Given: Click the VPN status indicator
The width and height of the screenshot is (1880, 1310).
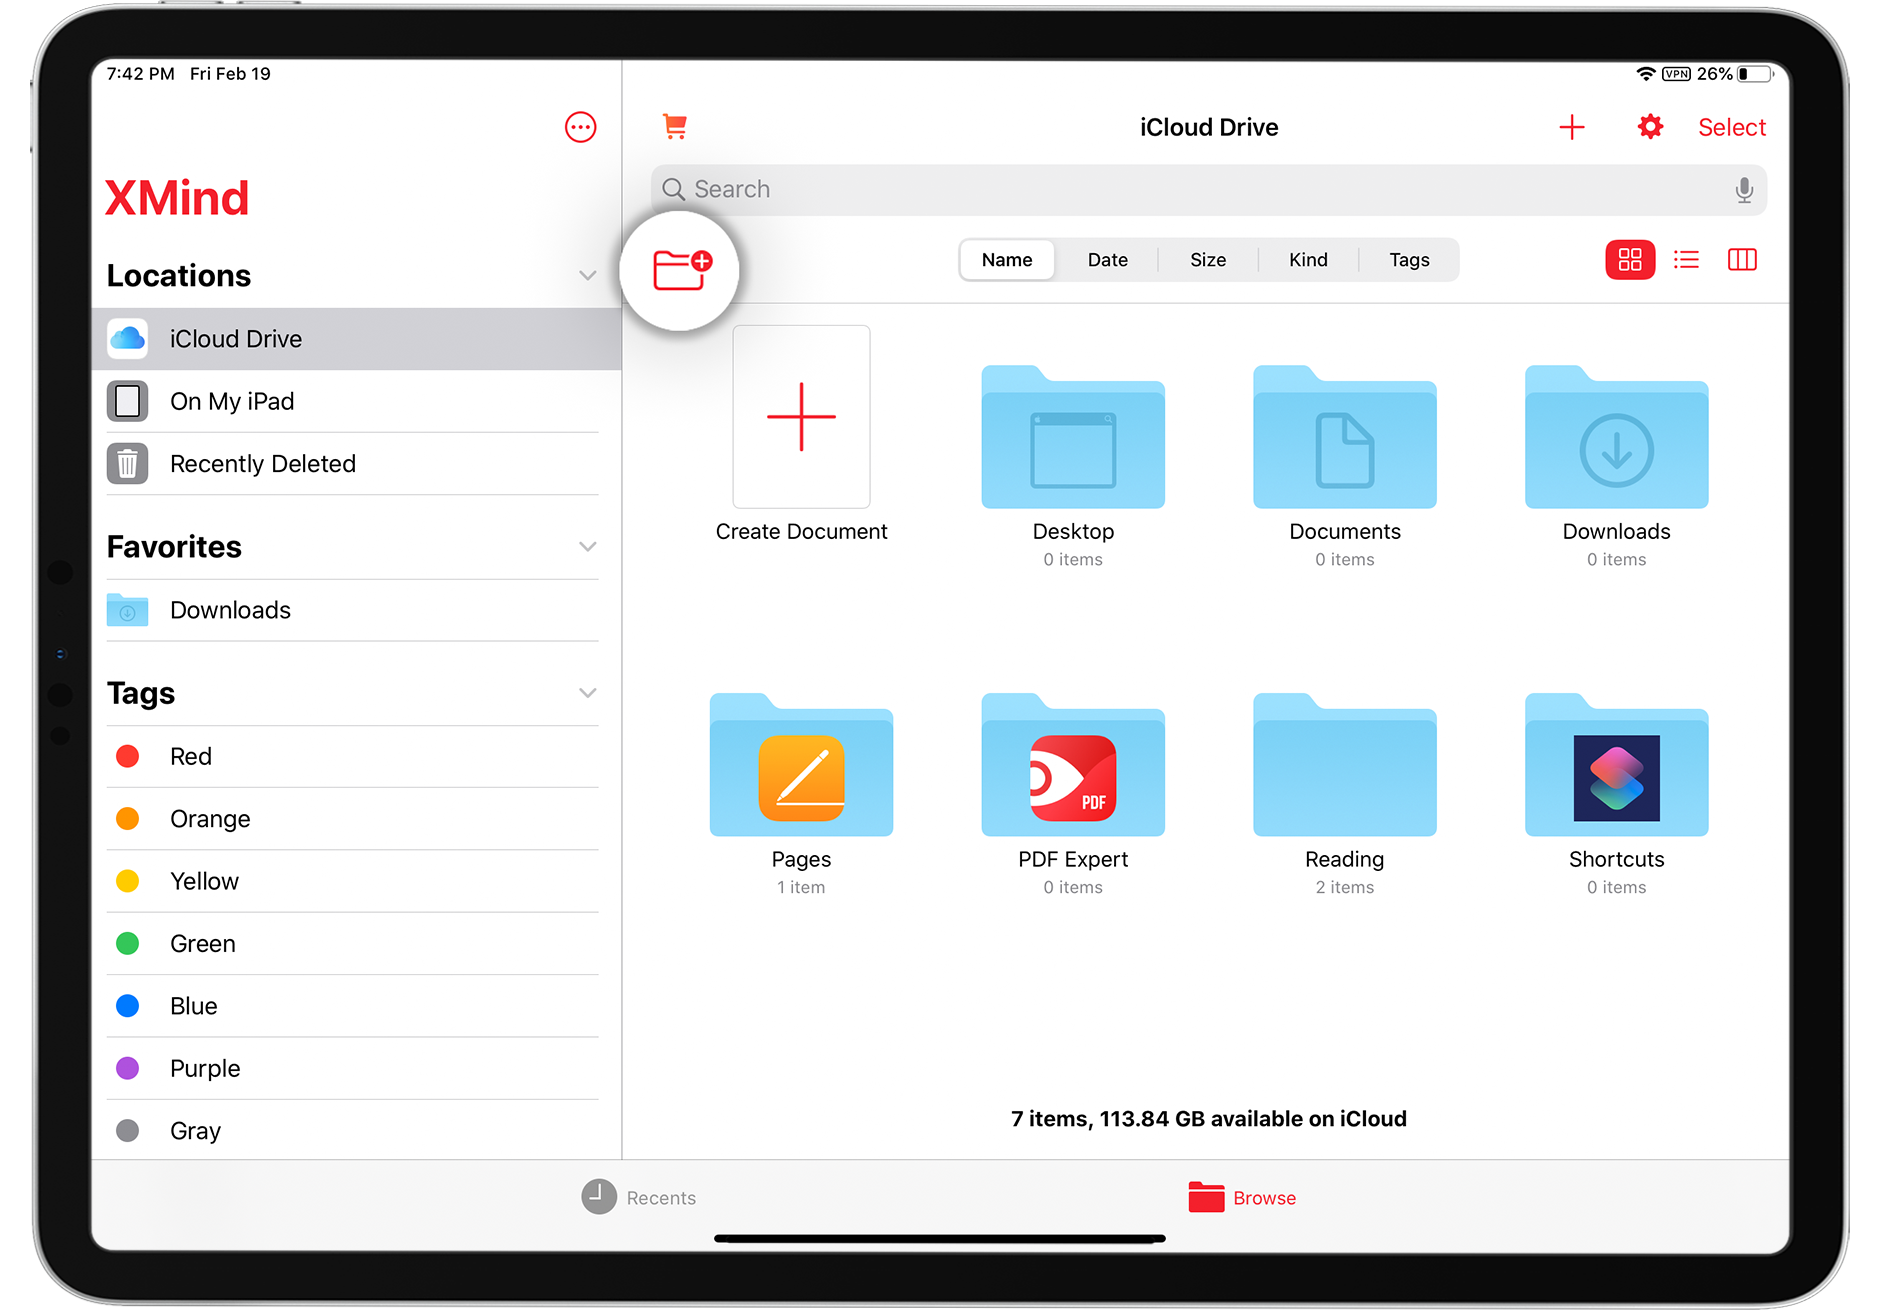Looking at the screenshot, I should (x=1676, y=74).
